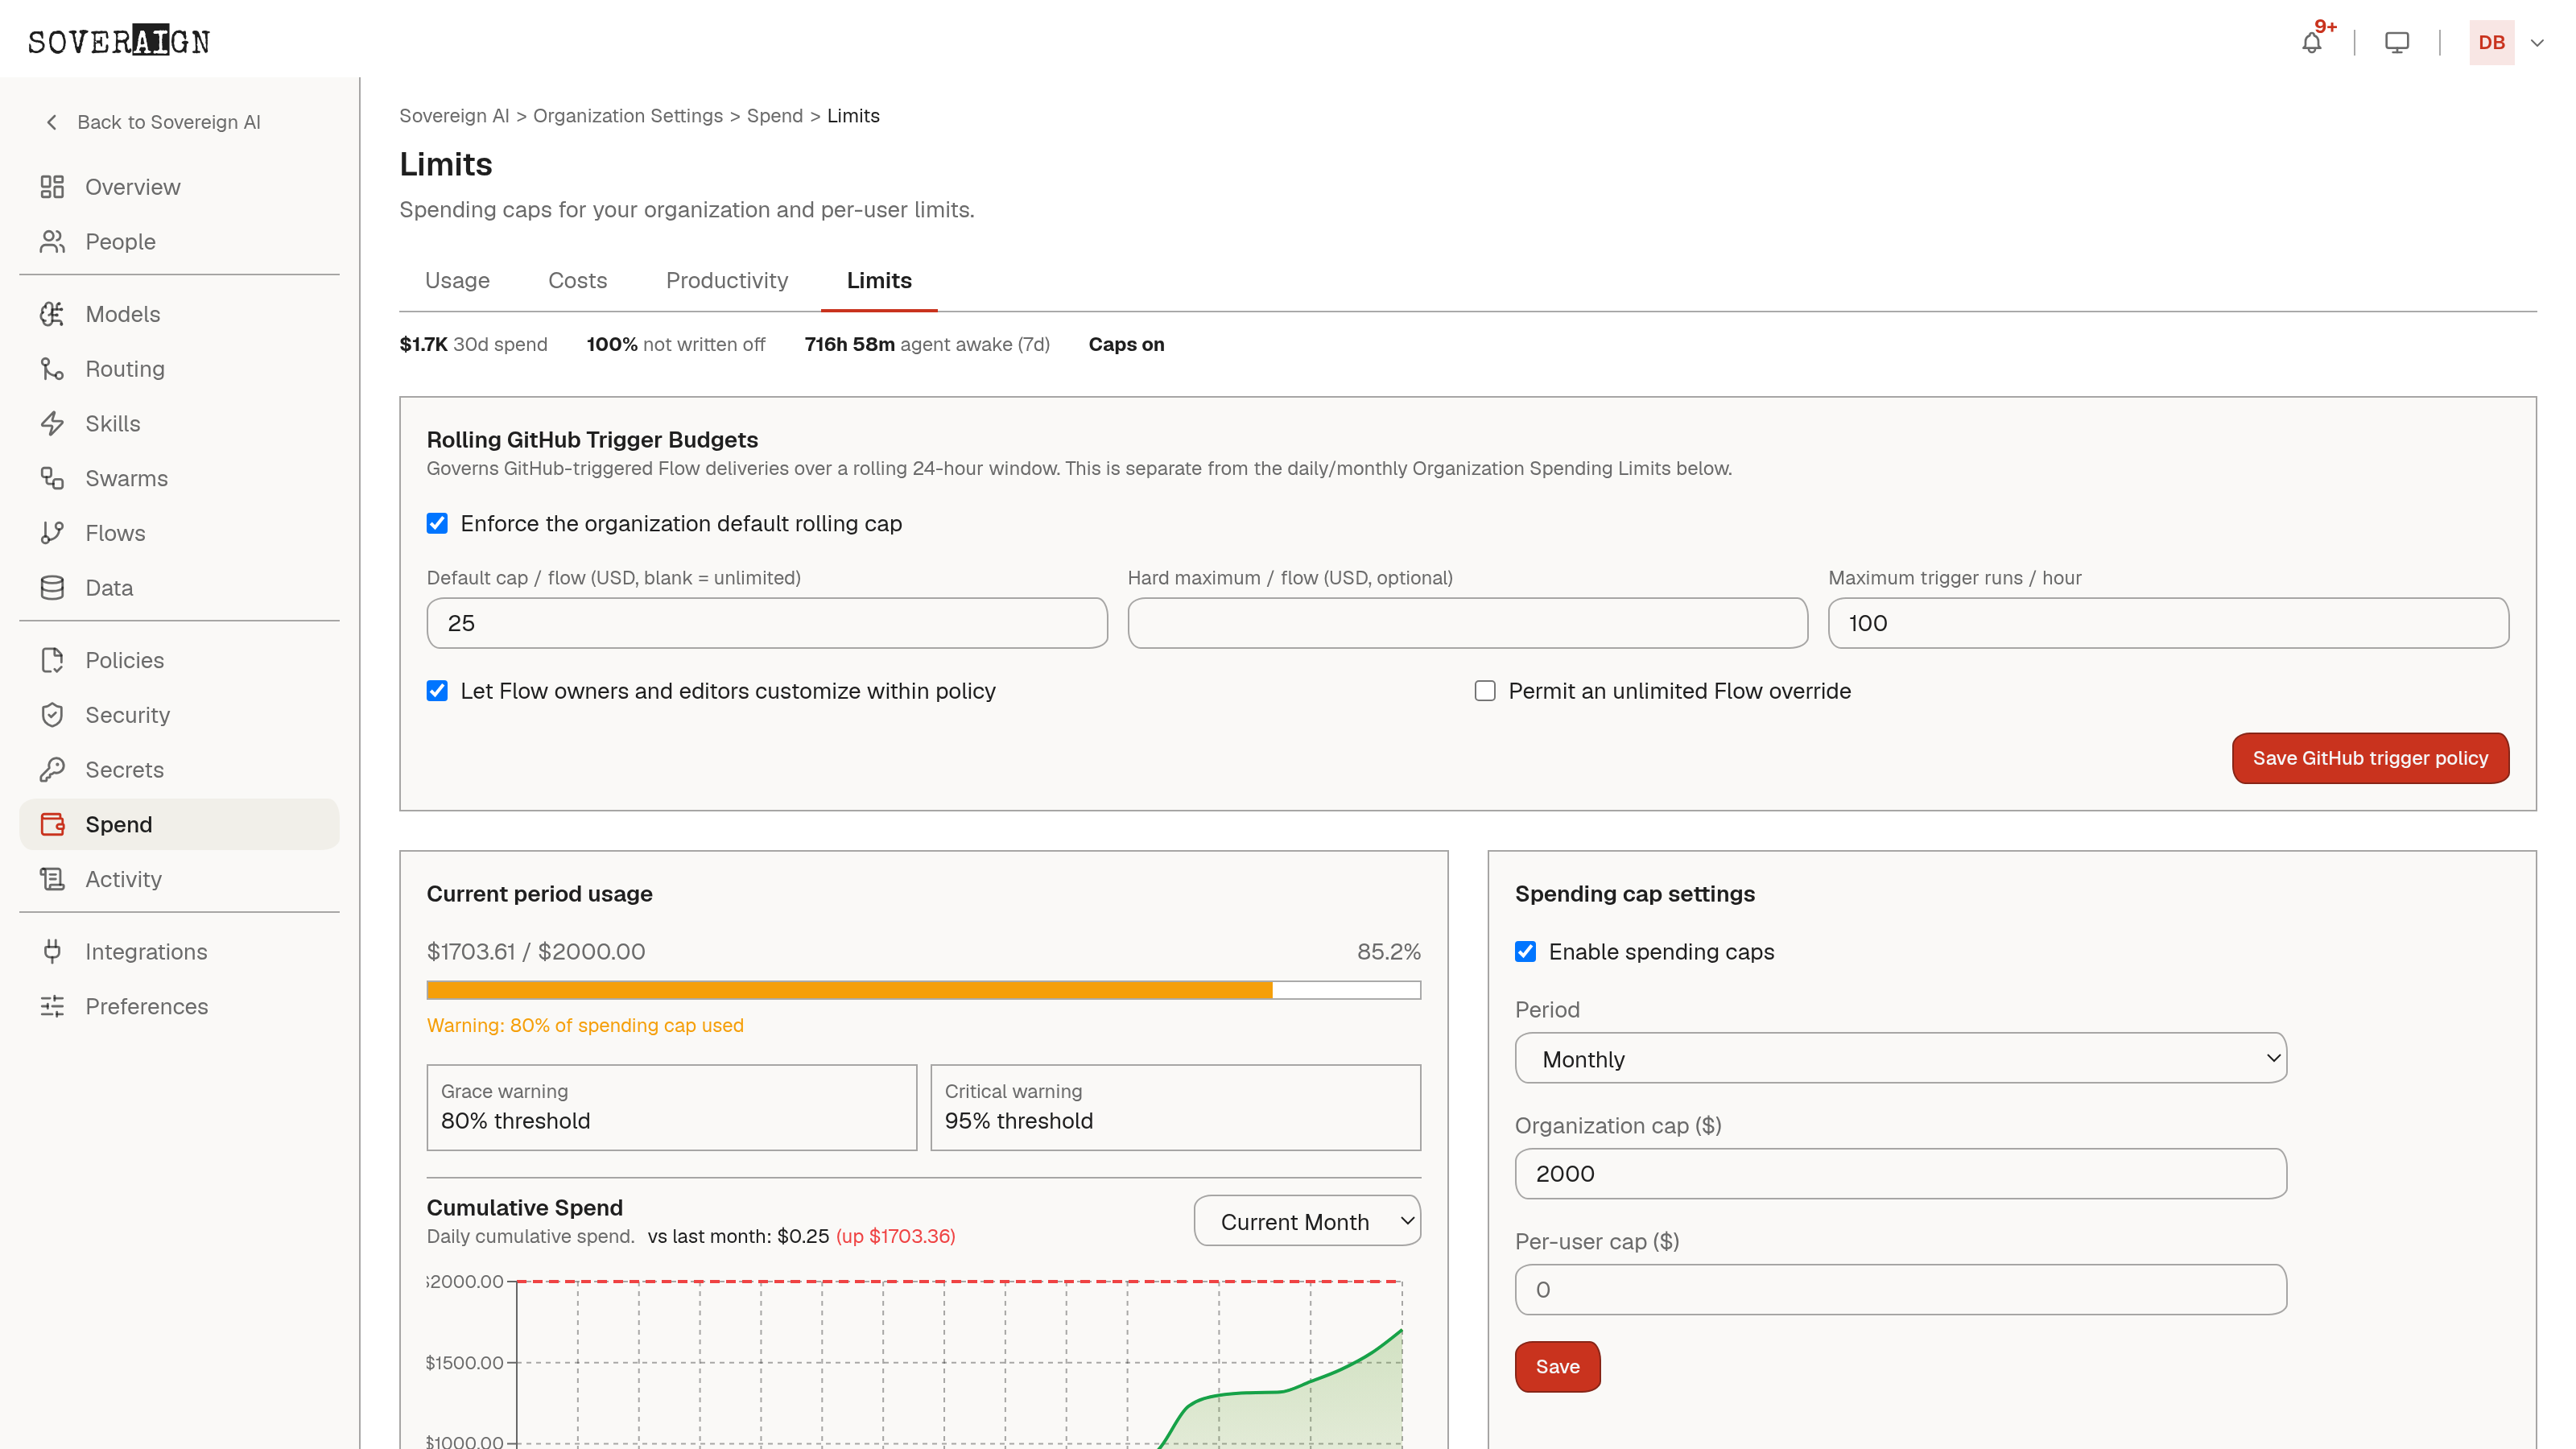Viewport: 2576px width, 1449px height.
Task: Click the Preferences sliders icon
Action: point(52,1006)
